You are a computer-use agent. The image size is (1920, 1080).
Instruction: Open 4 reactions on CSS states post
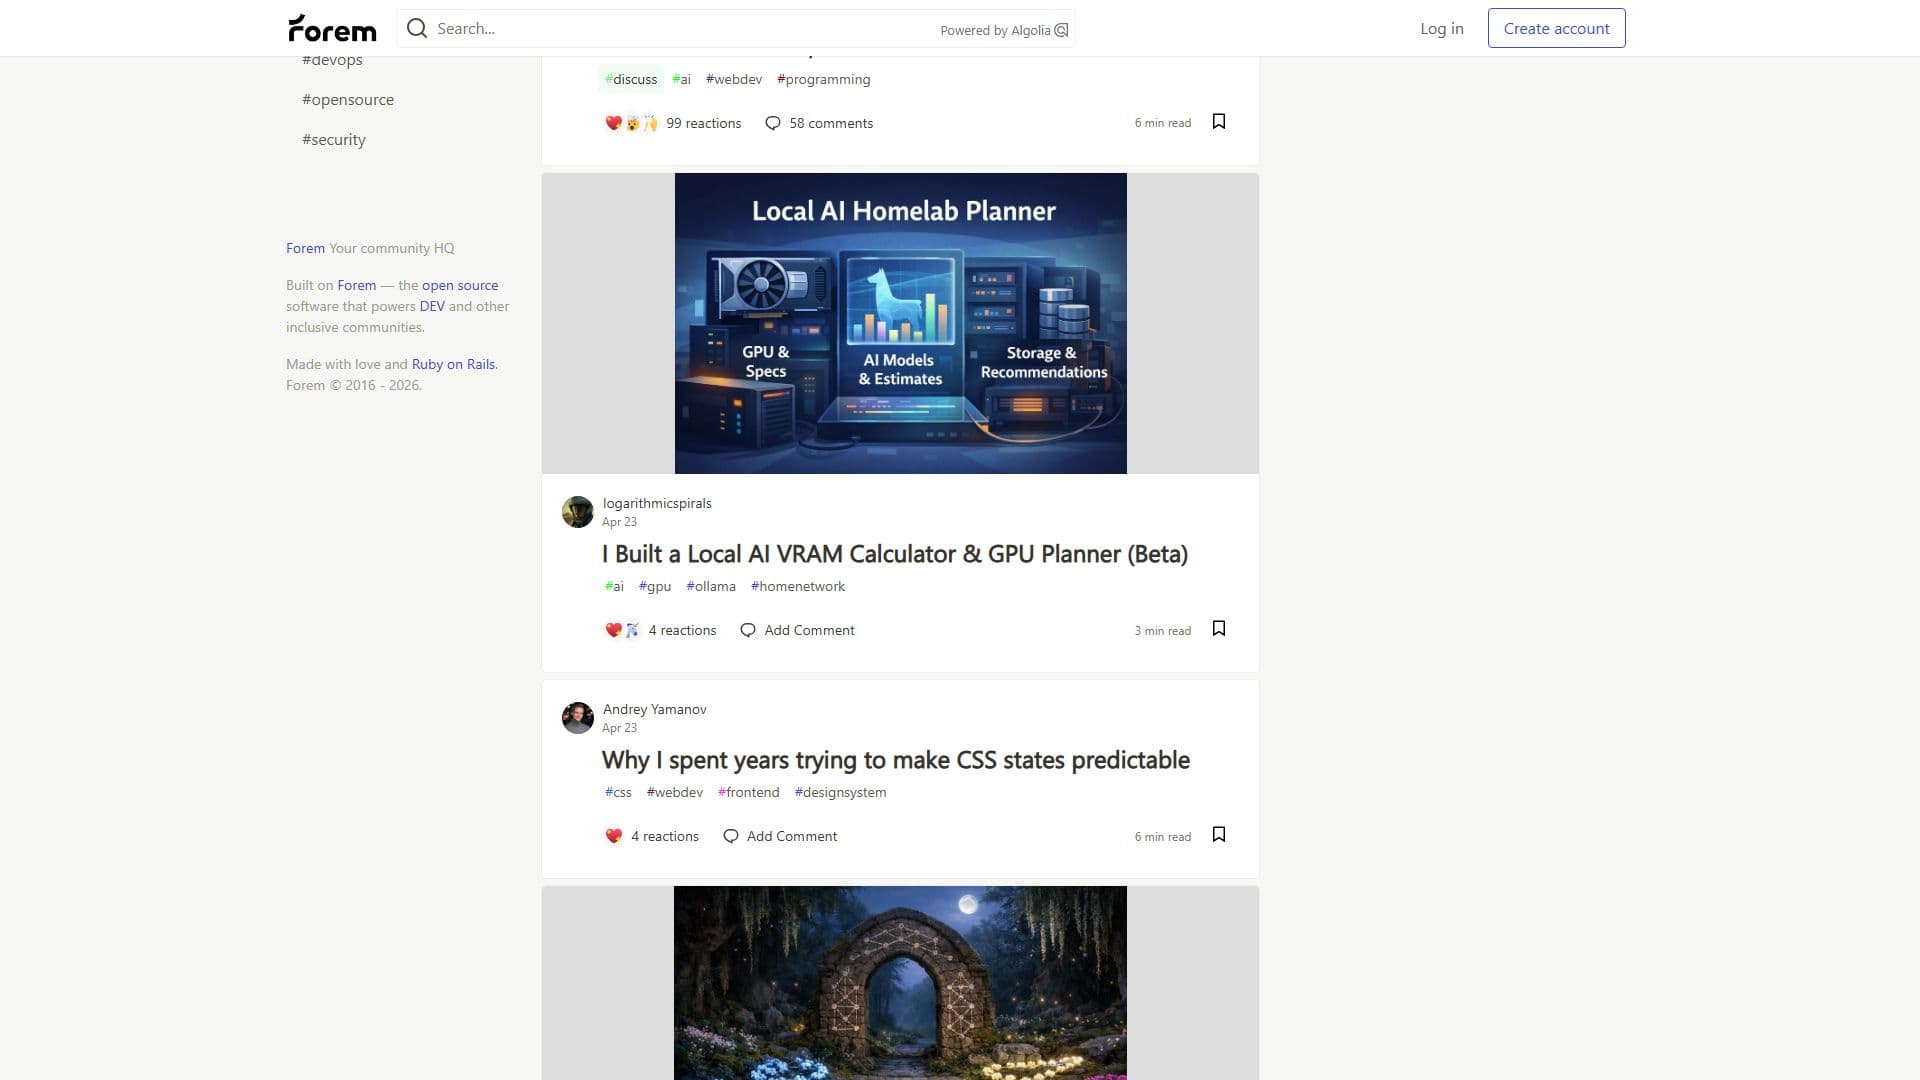665,836
